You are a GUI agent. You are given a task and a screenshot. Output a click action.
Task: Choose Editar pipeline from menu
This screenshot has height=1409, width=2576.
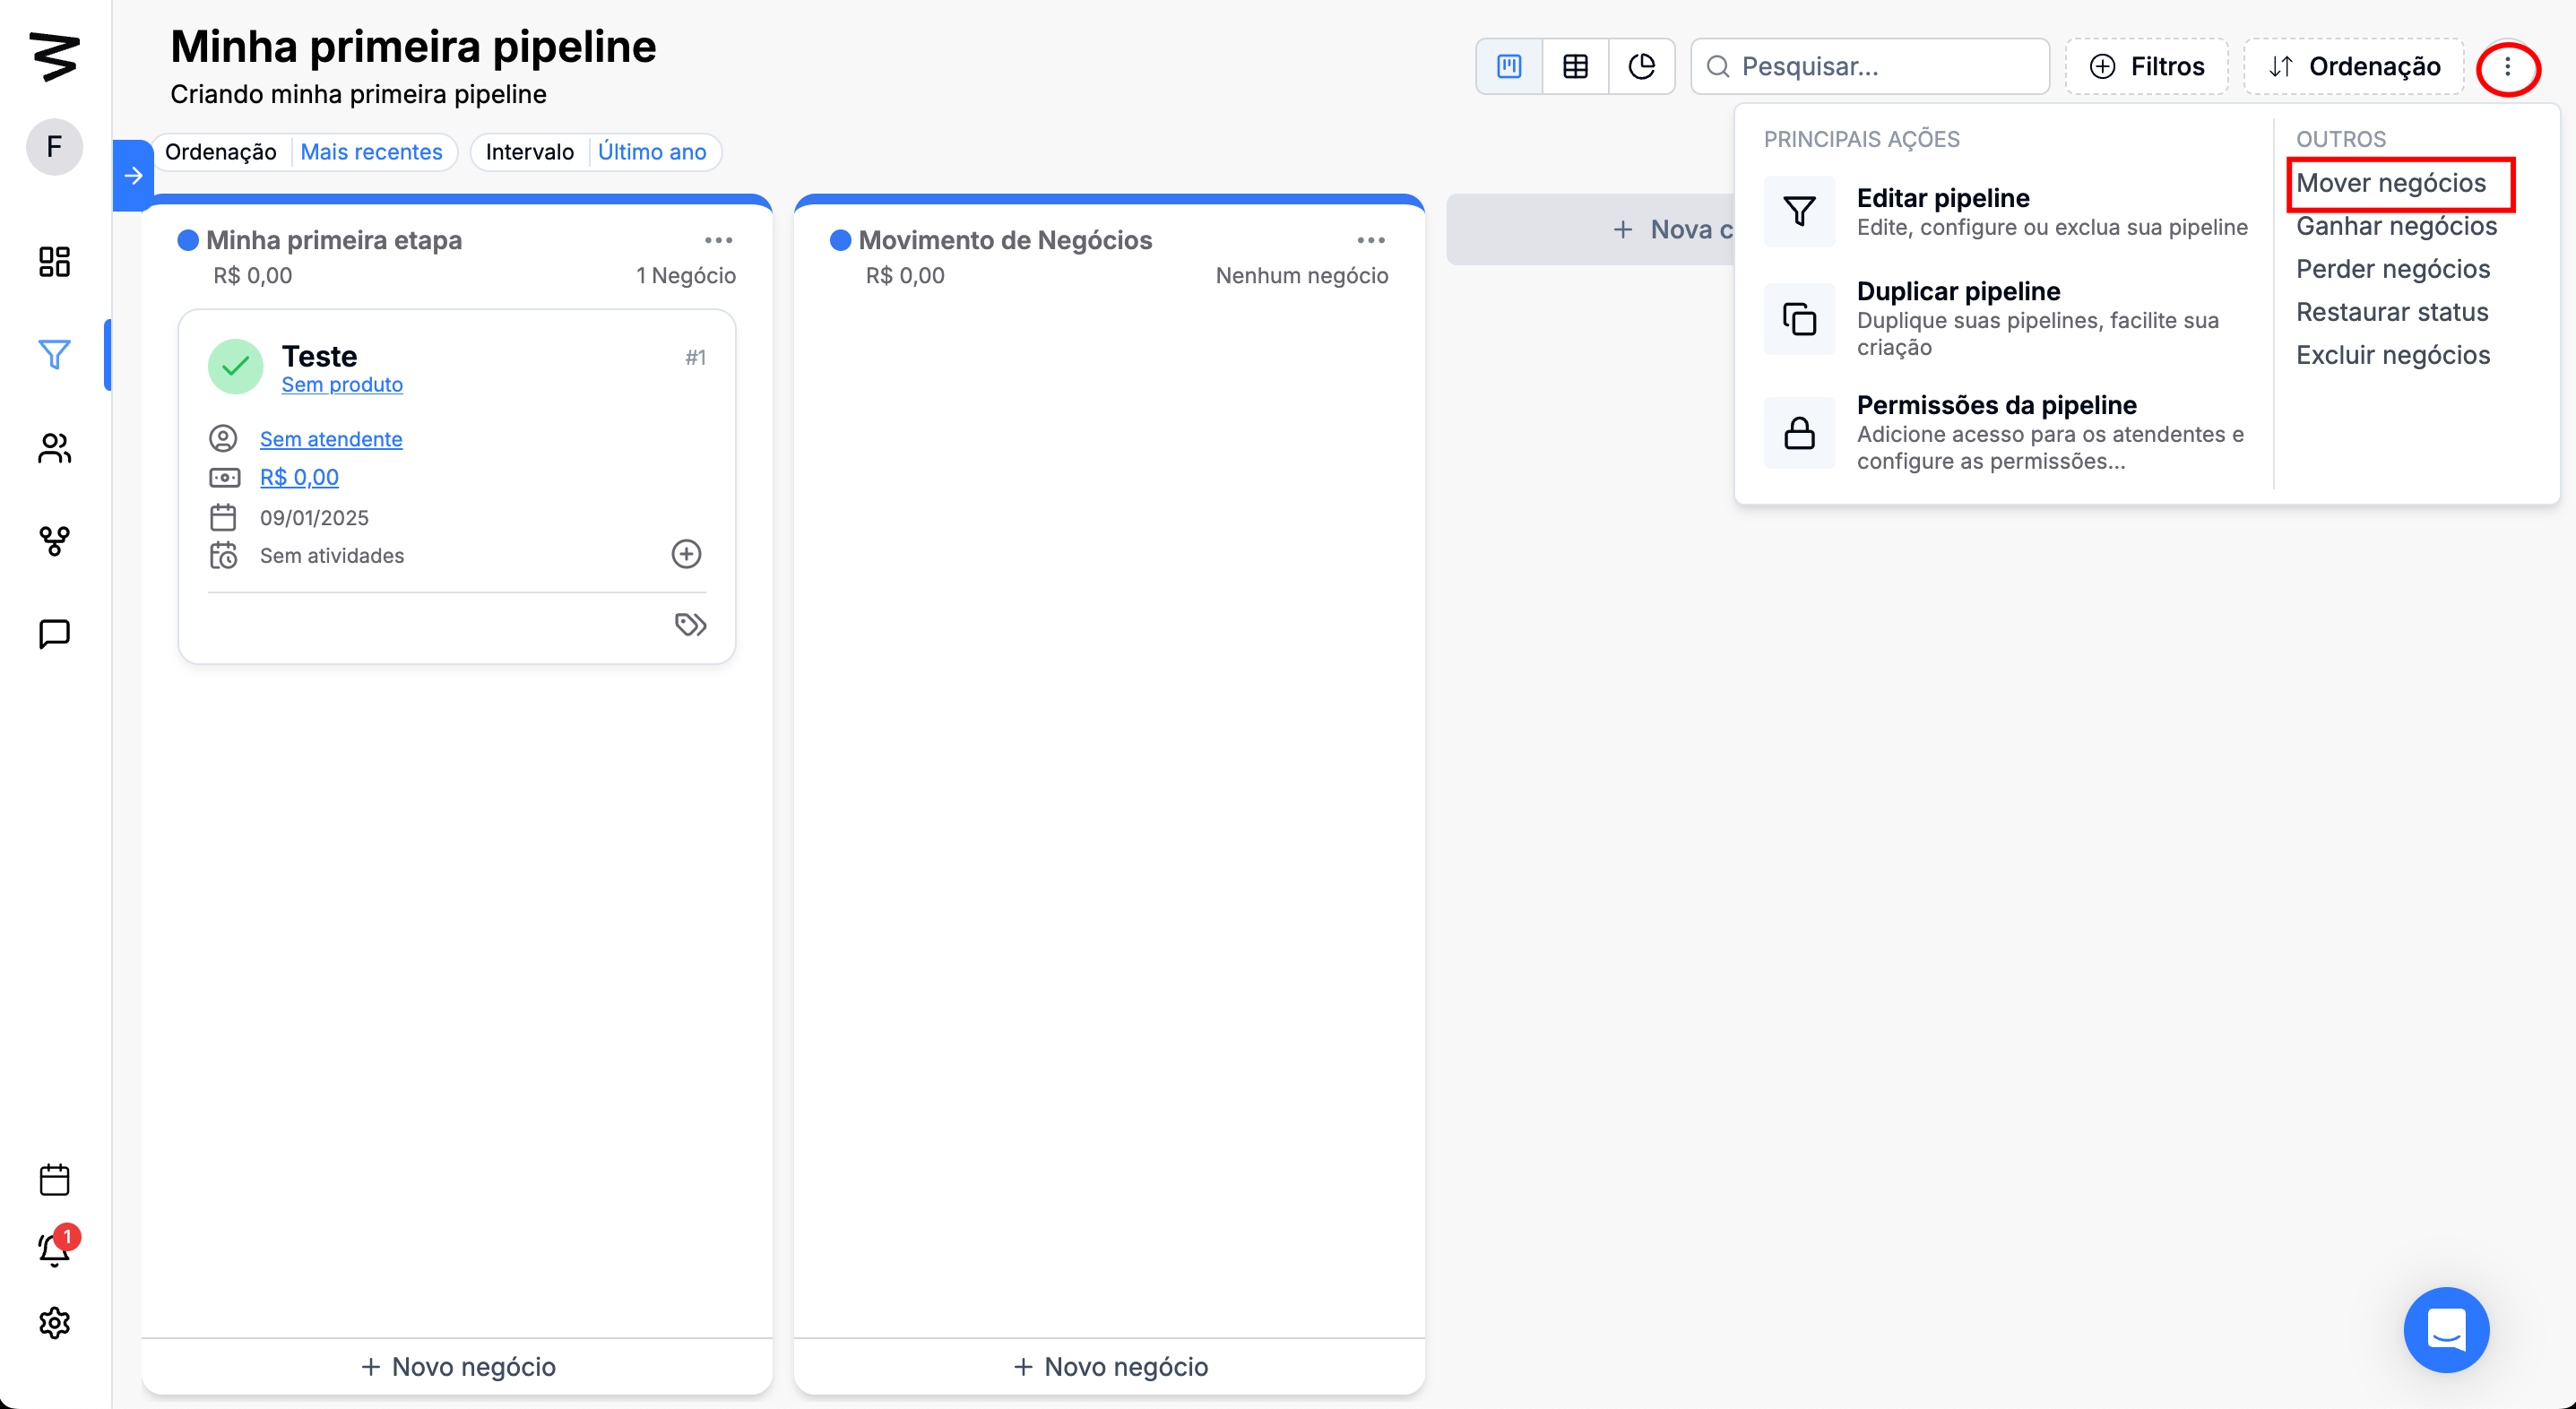pos(1943,198)
